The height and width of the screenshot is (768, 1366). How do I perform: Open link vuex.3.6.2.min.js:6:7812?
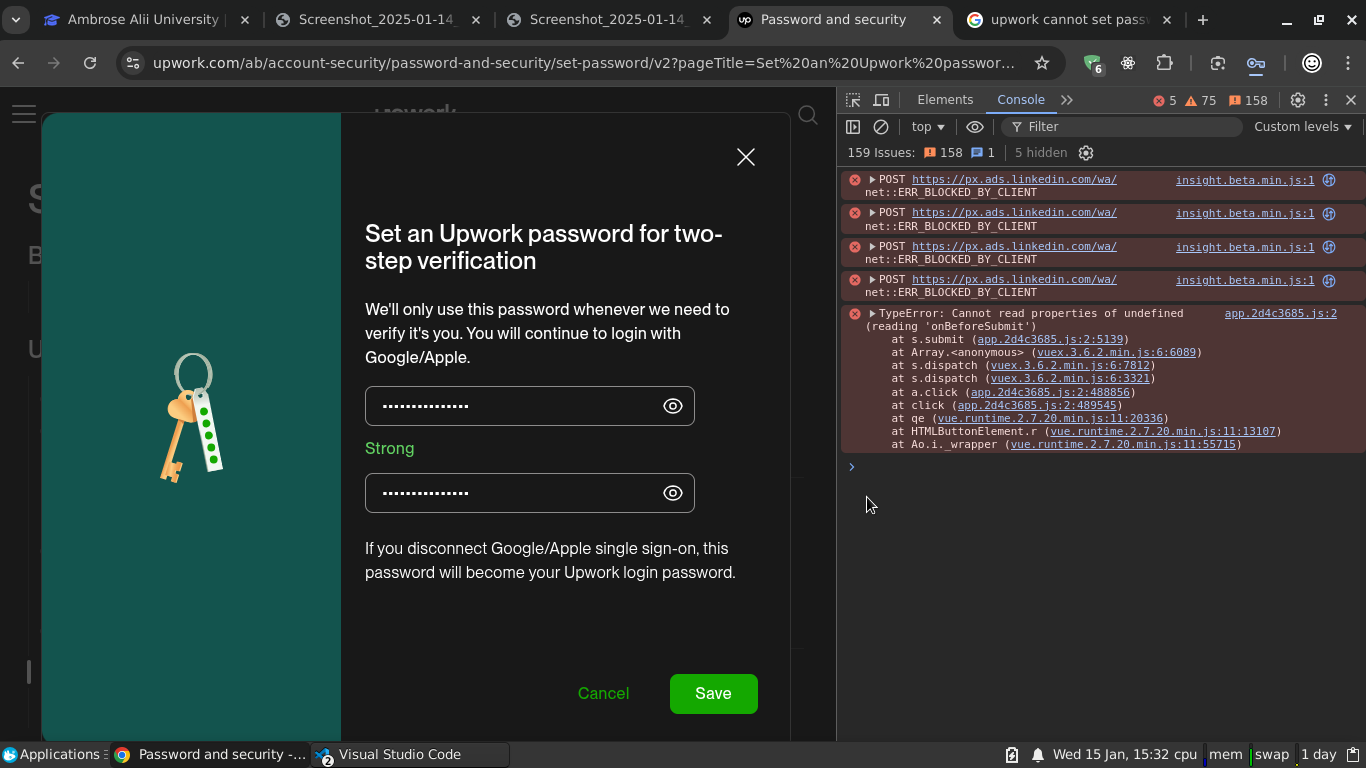(1070, 366)
